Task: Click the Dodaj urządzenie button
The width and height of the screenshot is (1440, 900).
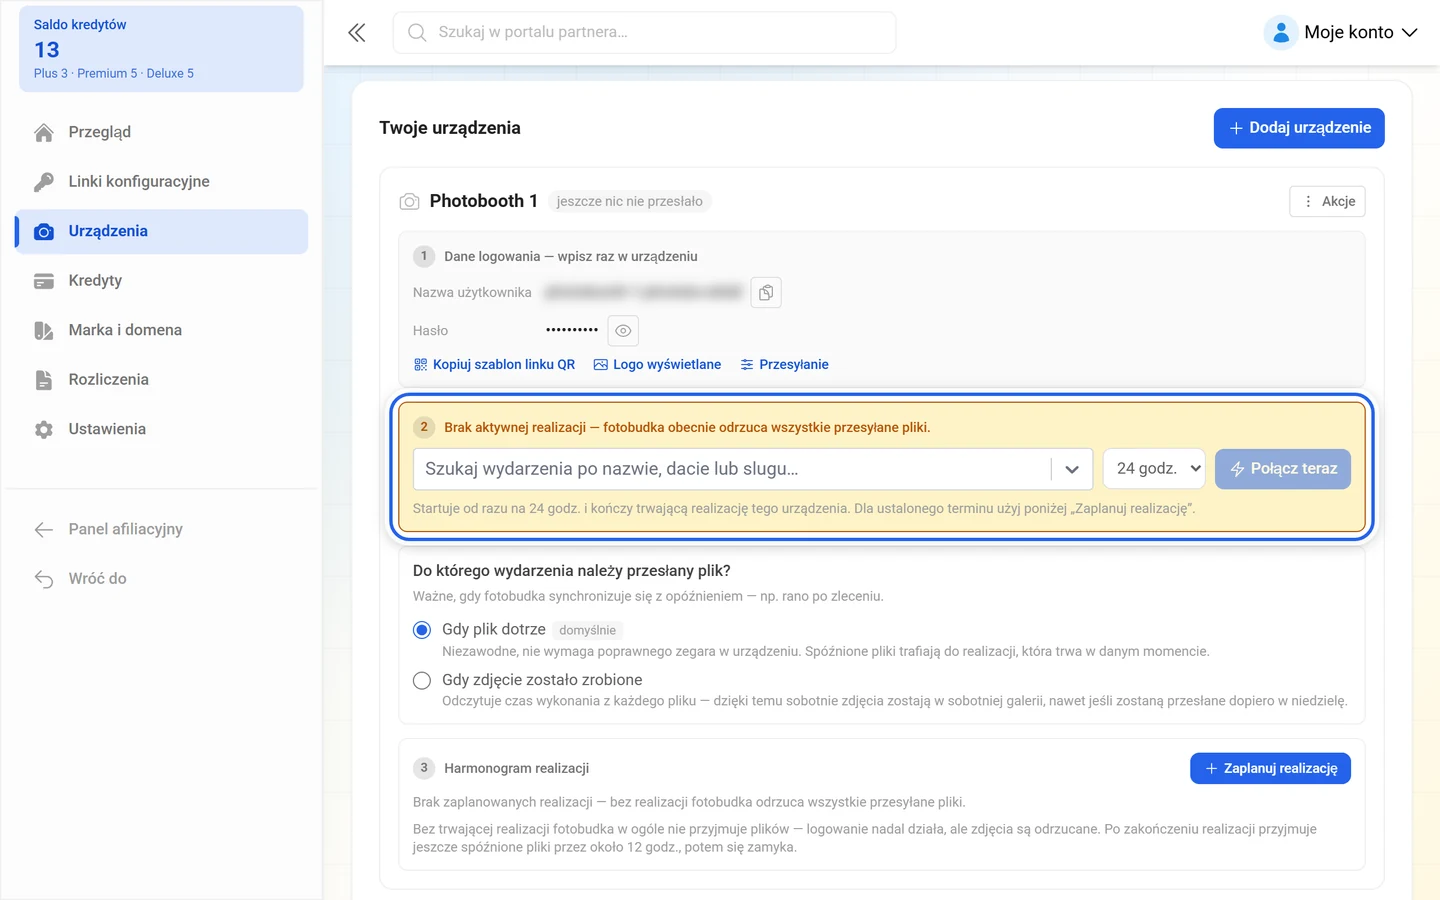Action: (x=1299, y=128)
